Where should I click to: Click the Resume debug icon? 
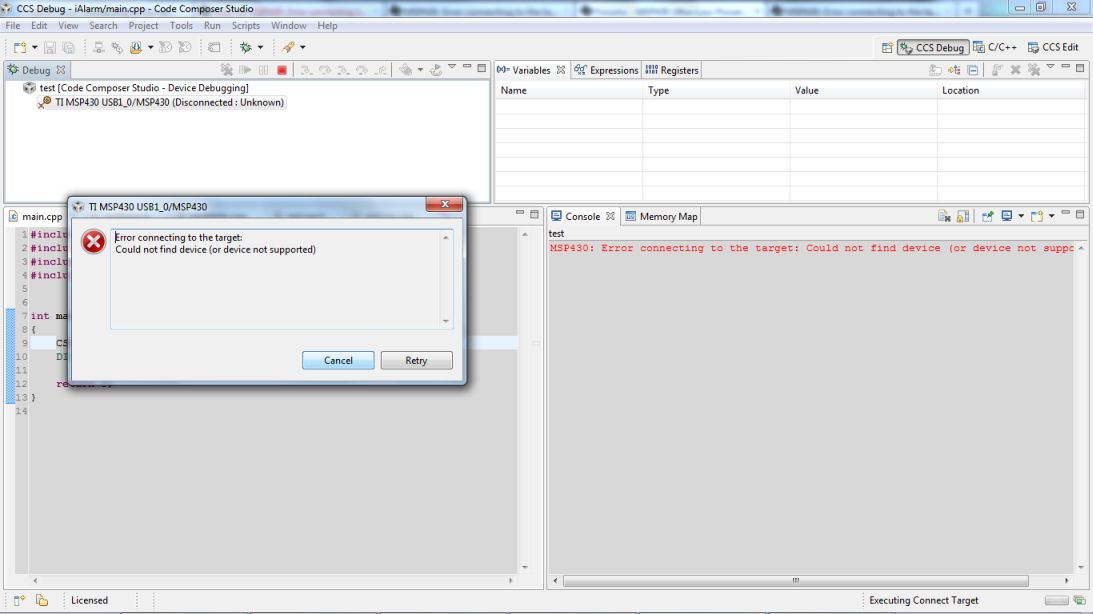click(247, 68)
